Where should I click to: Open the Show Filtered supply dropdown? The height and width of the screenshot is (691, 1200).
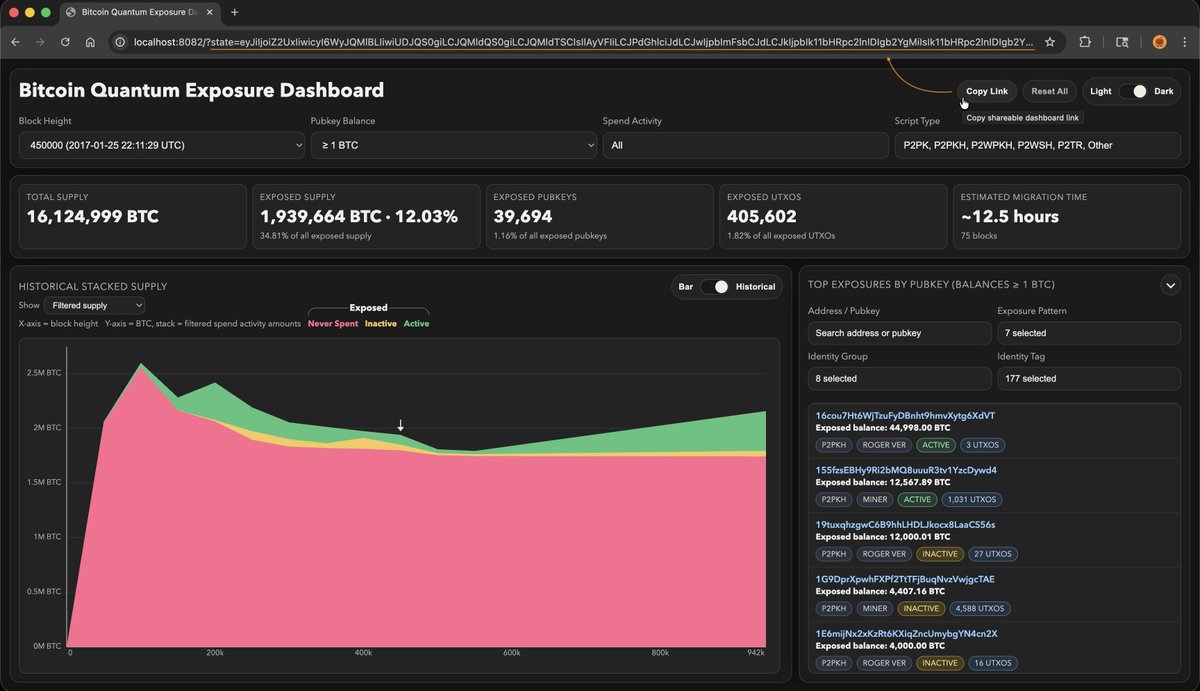94,305
